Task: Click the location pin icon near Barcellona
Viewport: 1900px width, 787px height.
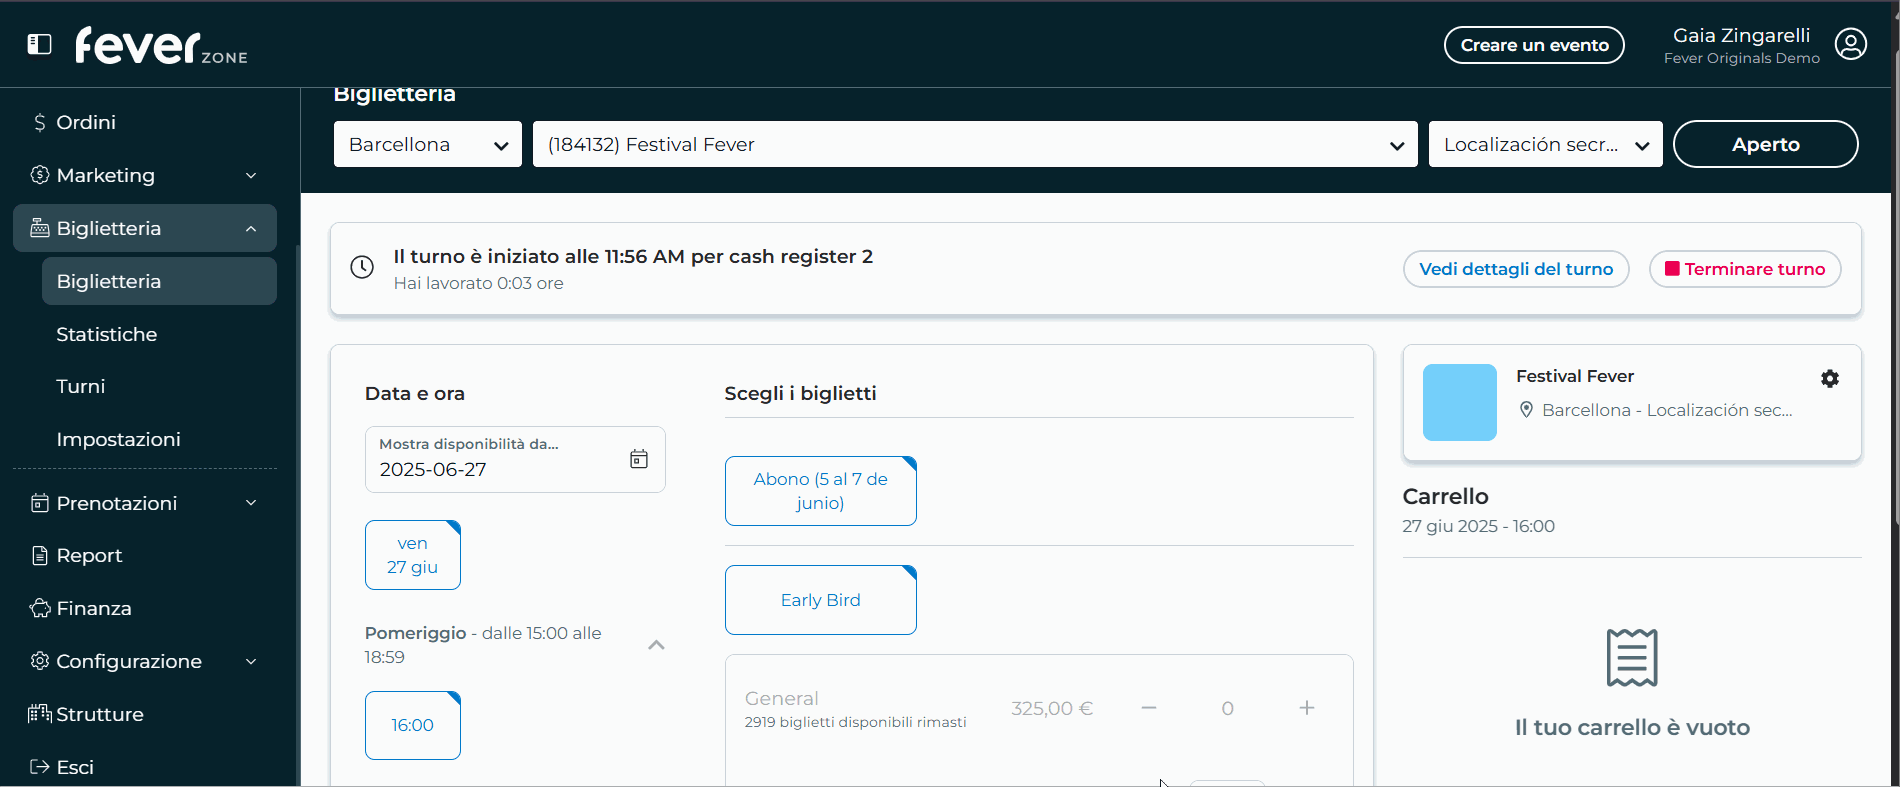Action: click(1526, 410)
